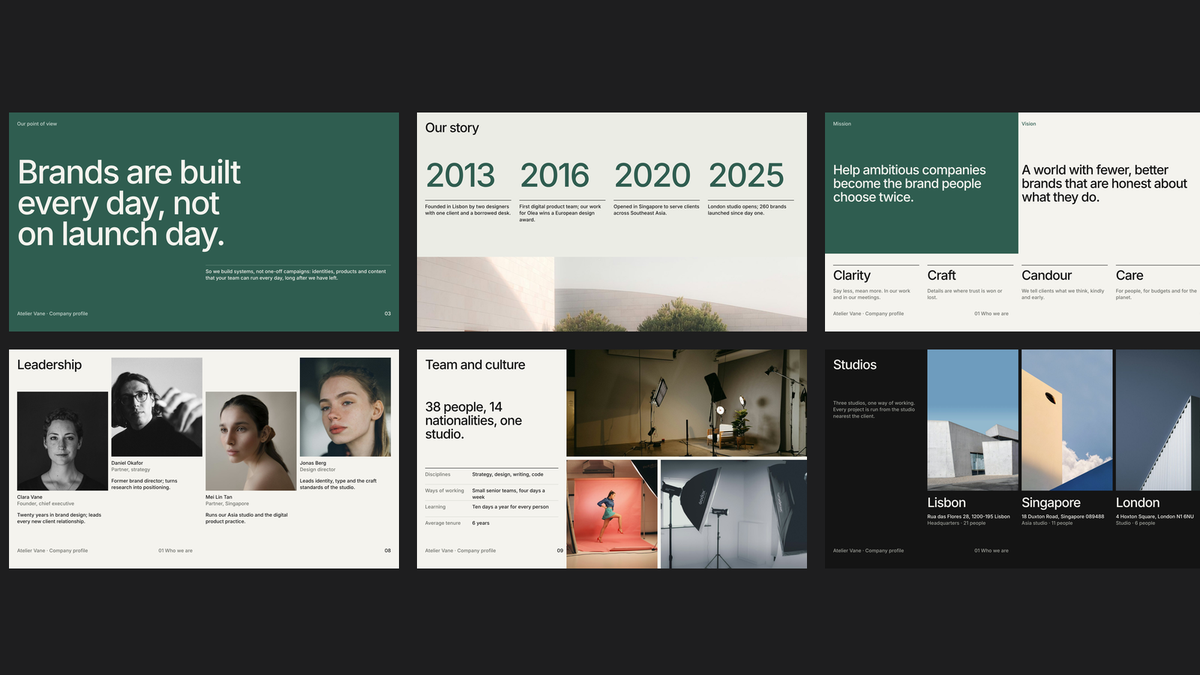Select Jonas Berg's portrait photo
This screenshot has height=675, width=1200.
pos(345,407)
